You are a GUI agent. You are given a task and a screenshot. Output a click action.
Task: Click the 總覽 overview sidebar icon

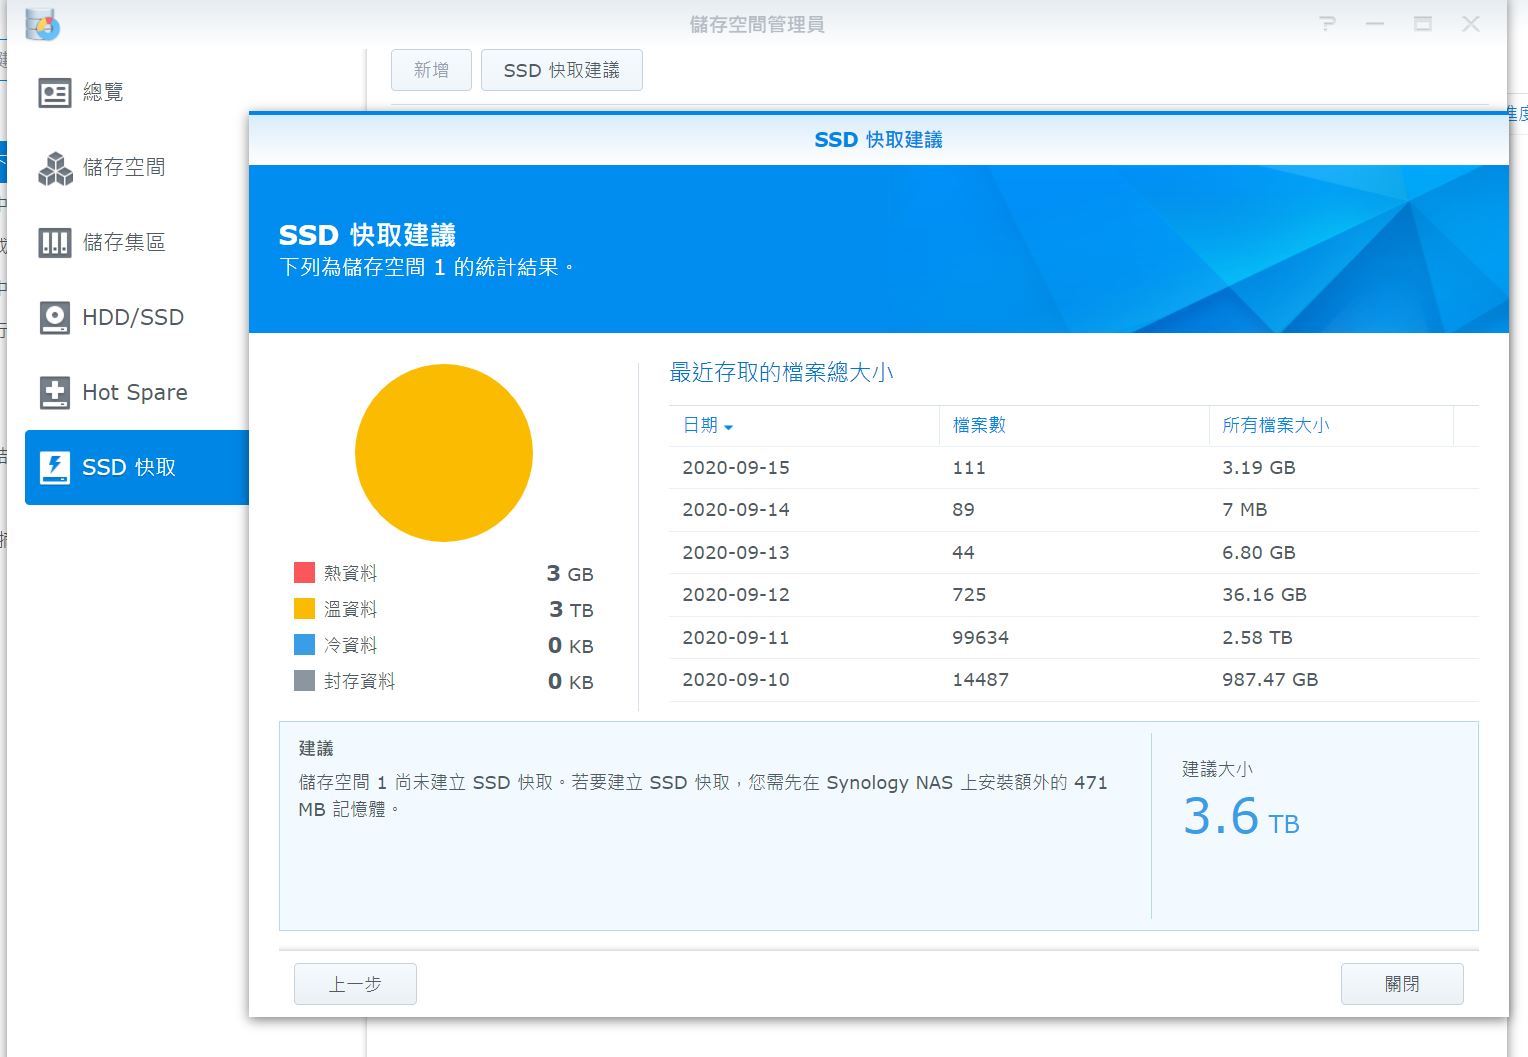click(55, 93)
